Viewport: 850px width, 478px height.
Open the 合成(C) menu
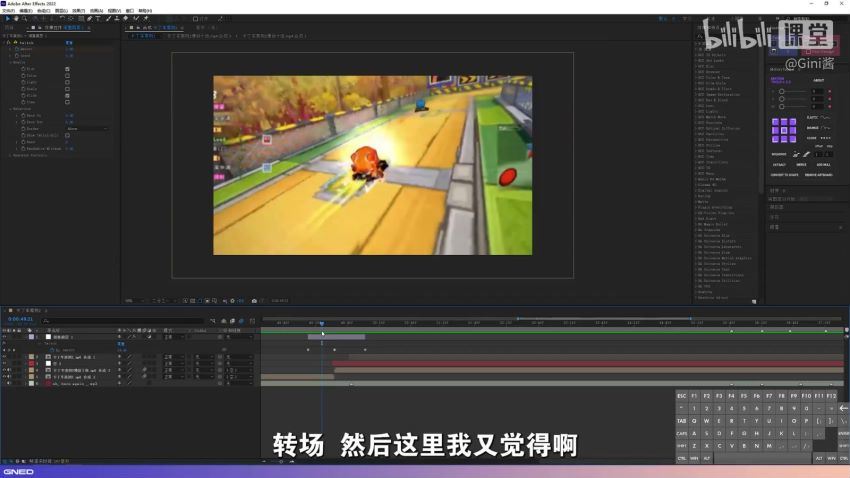coord(44,10)
